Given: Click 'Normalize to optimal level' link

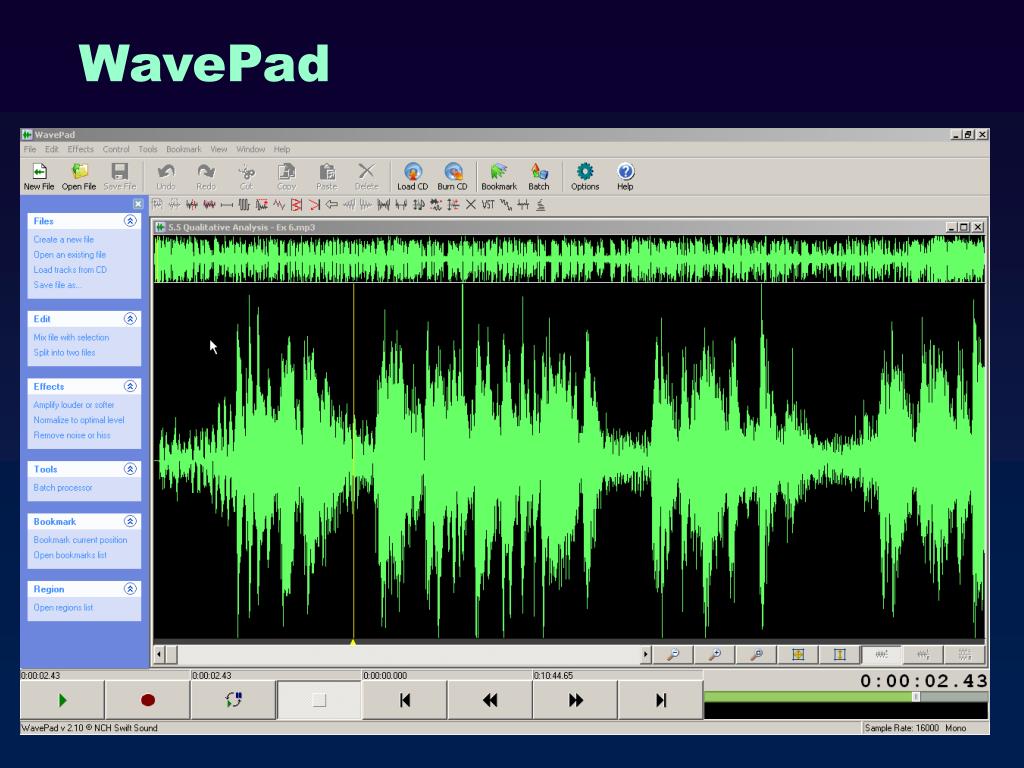Looking at the screenshot, I should [x=79, y=420].
